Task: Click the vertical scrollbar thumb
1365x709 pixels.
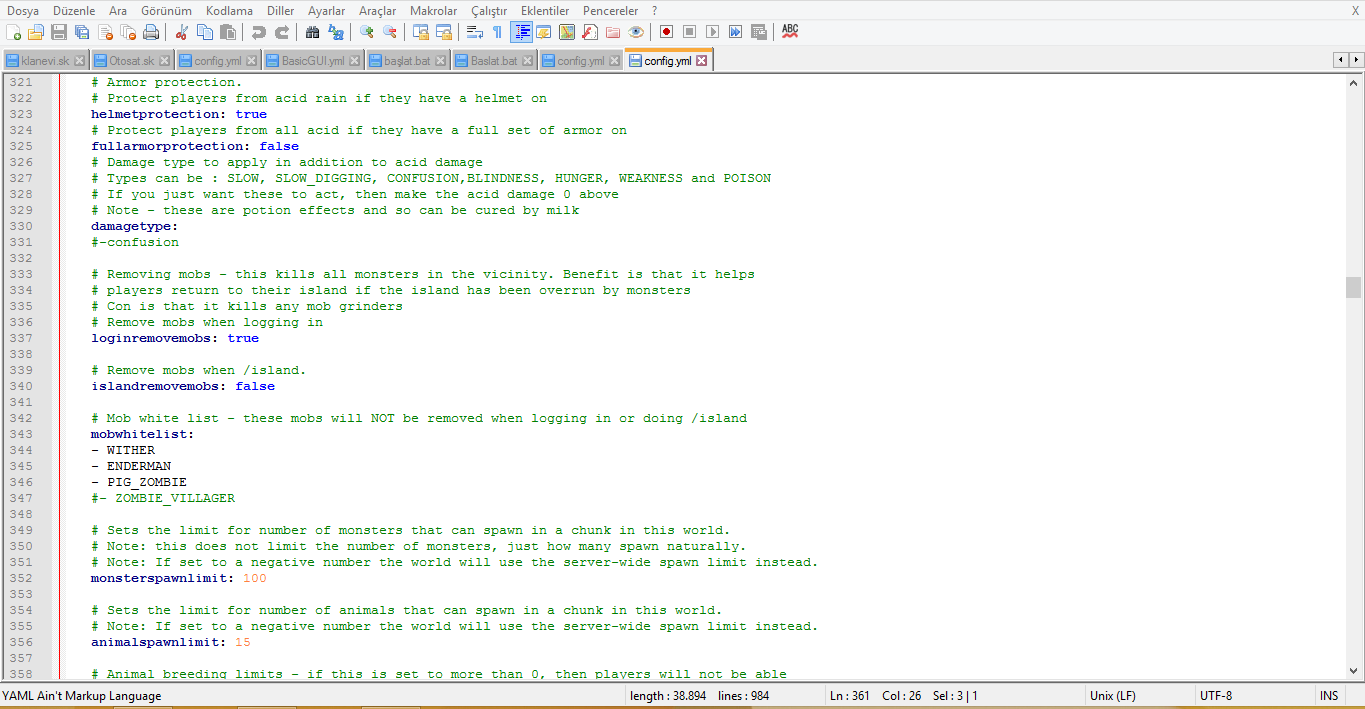Action: [x=1354, y=288]
